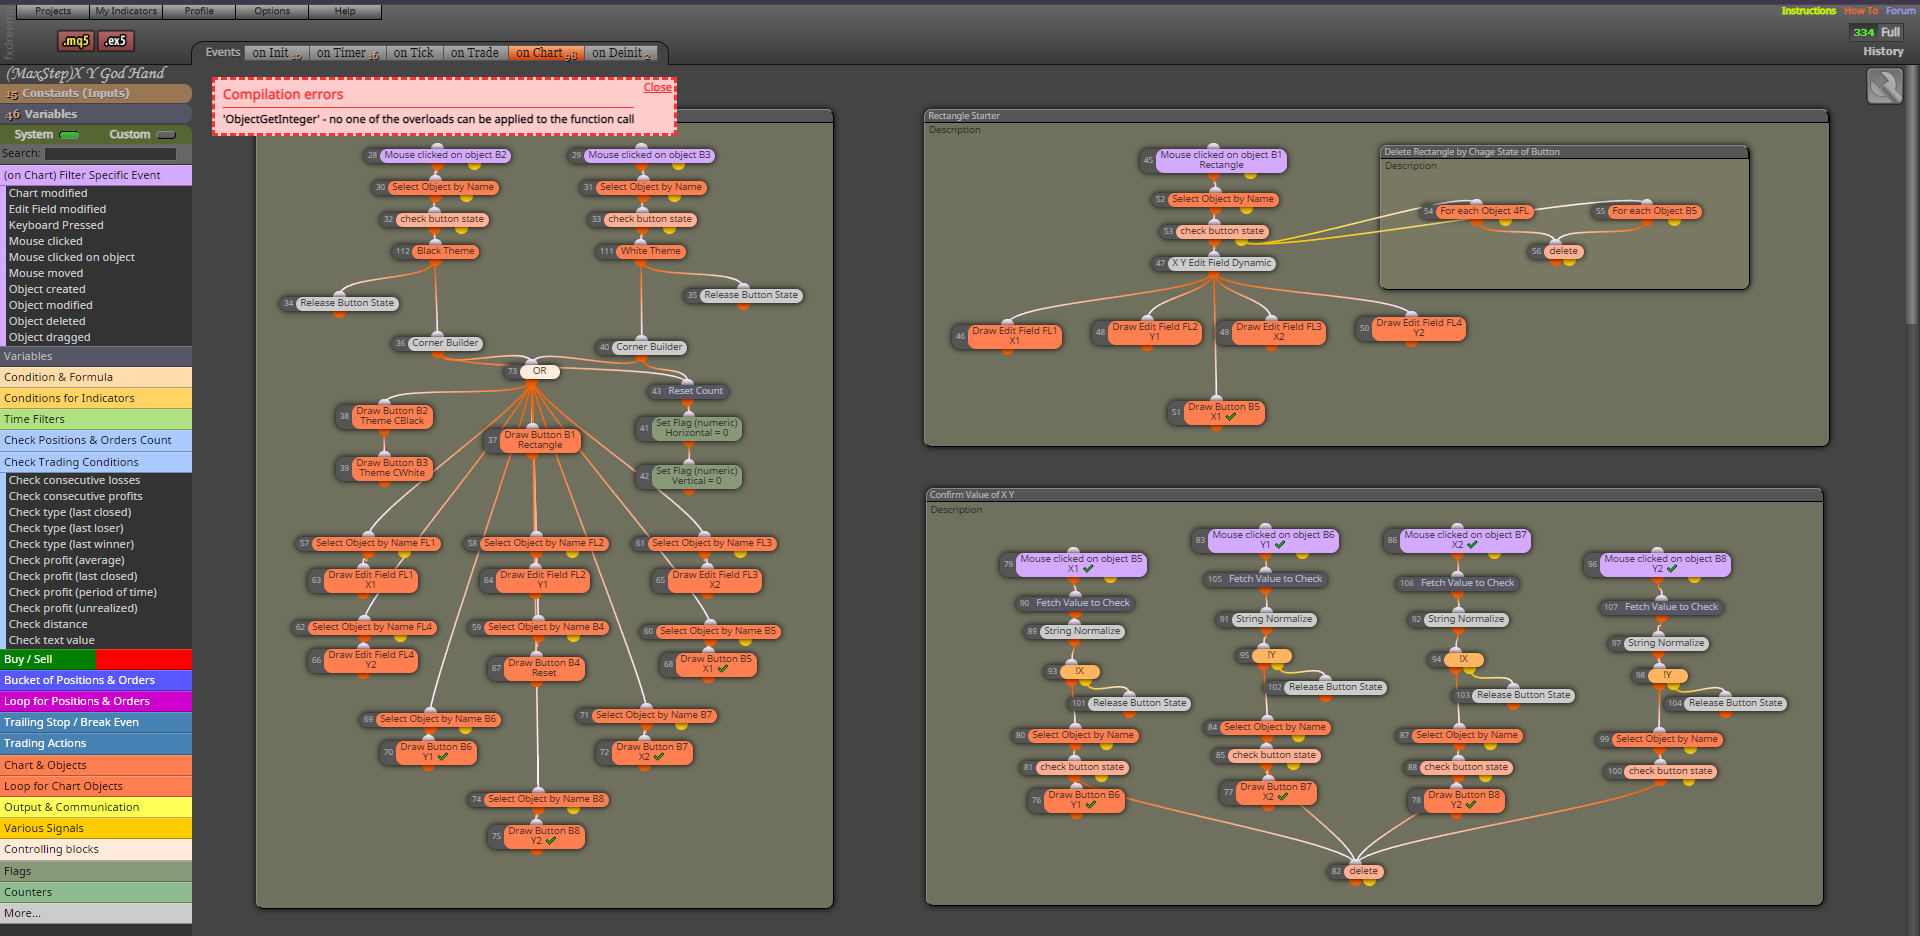
Task: Export project with the .ex5 button
Action: coord(116,41)
